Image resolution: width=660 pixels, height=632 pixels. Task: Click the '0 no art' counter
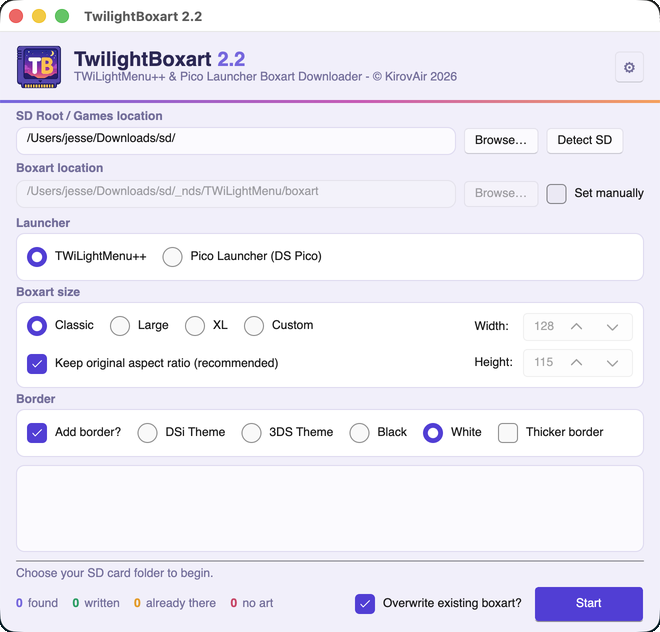252,603
